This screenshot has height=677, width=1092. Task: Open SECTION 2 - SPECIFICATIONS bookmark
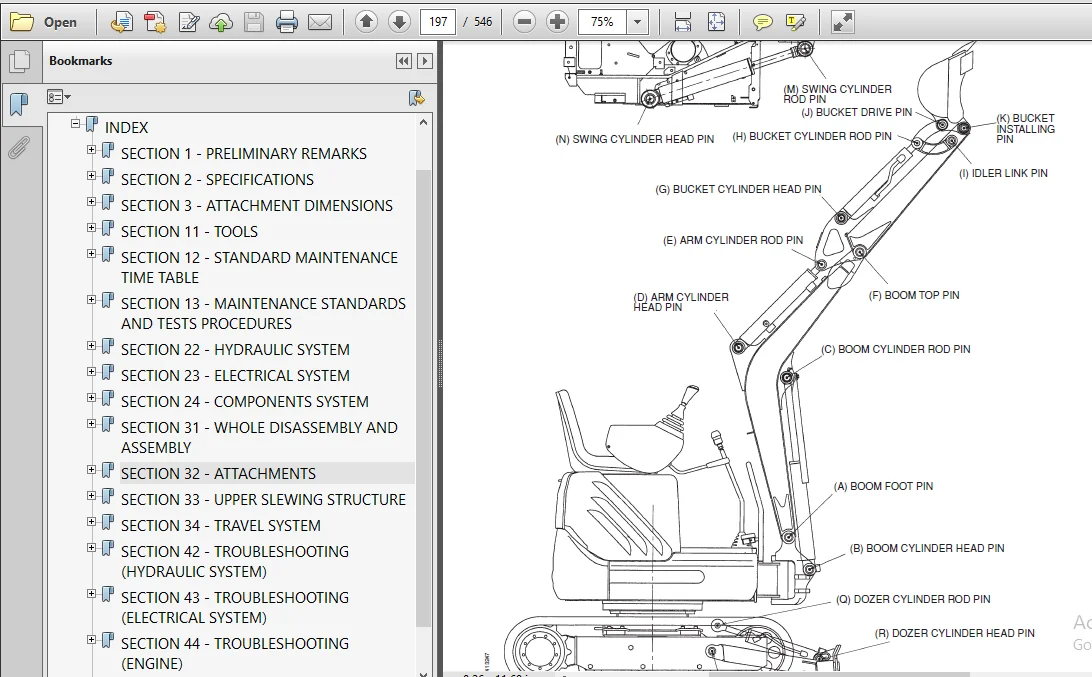217,180
